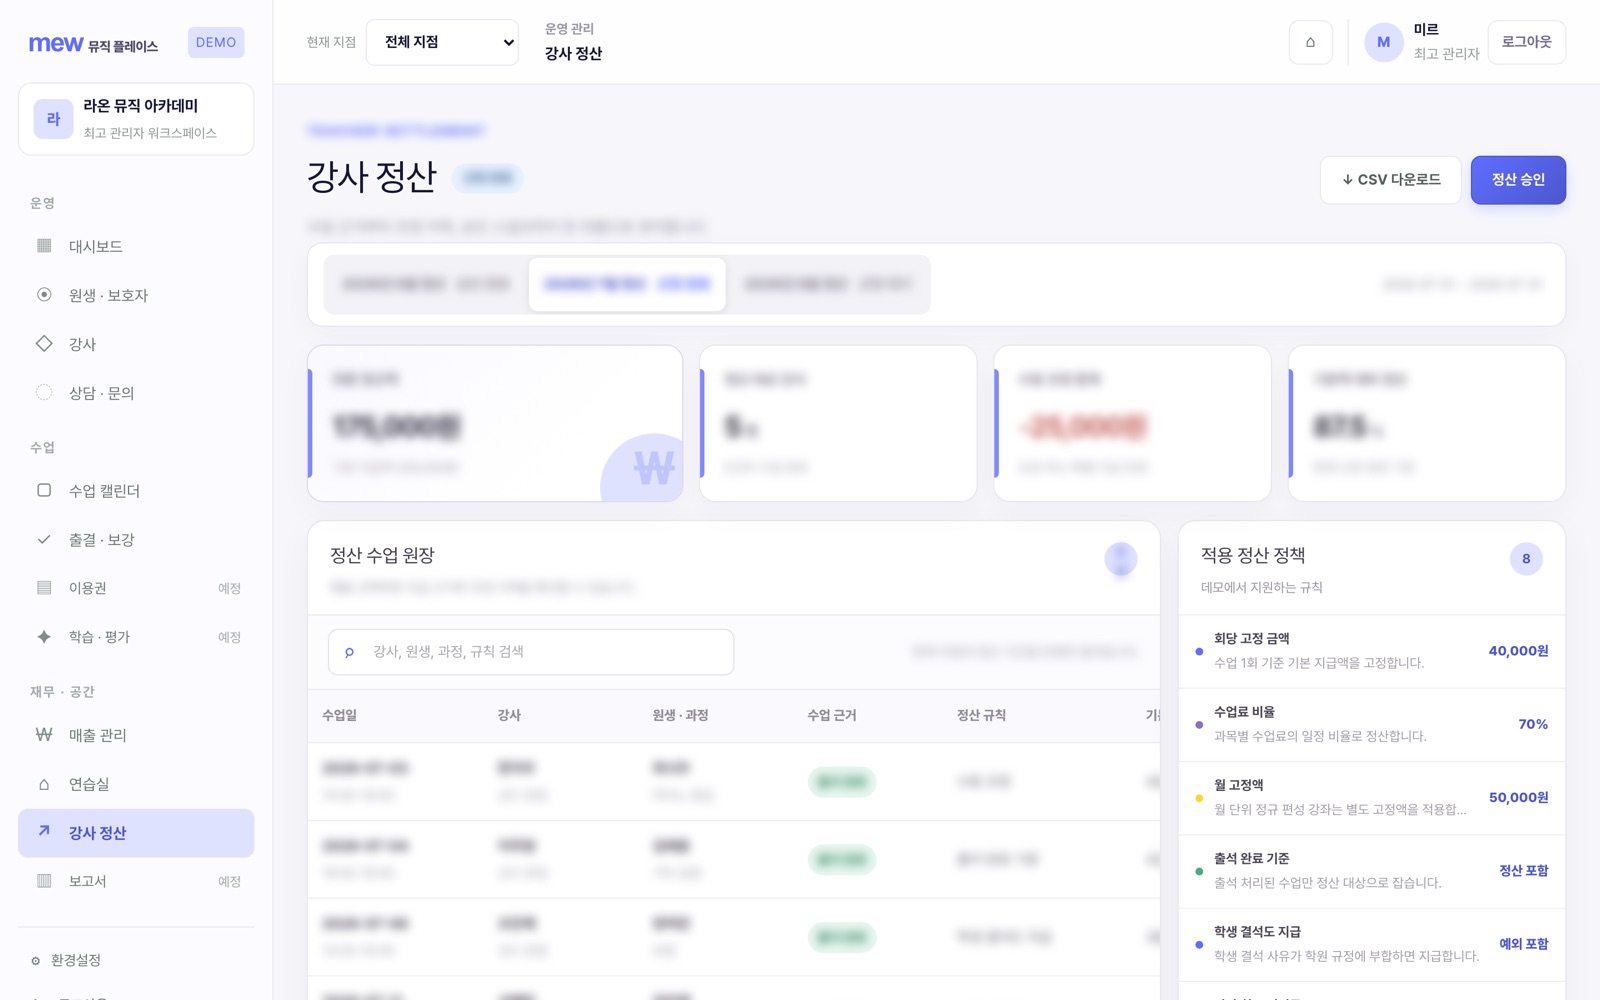Click the dotted circle icon for 상담 · 문의
1600x1000 pixels.
pos(44,393)
